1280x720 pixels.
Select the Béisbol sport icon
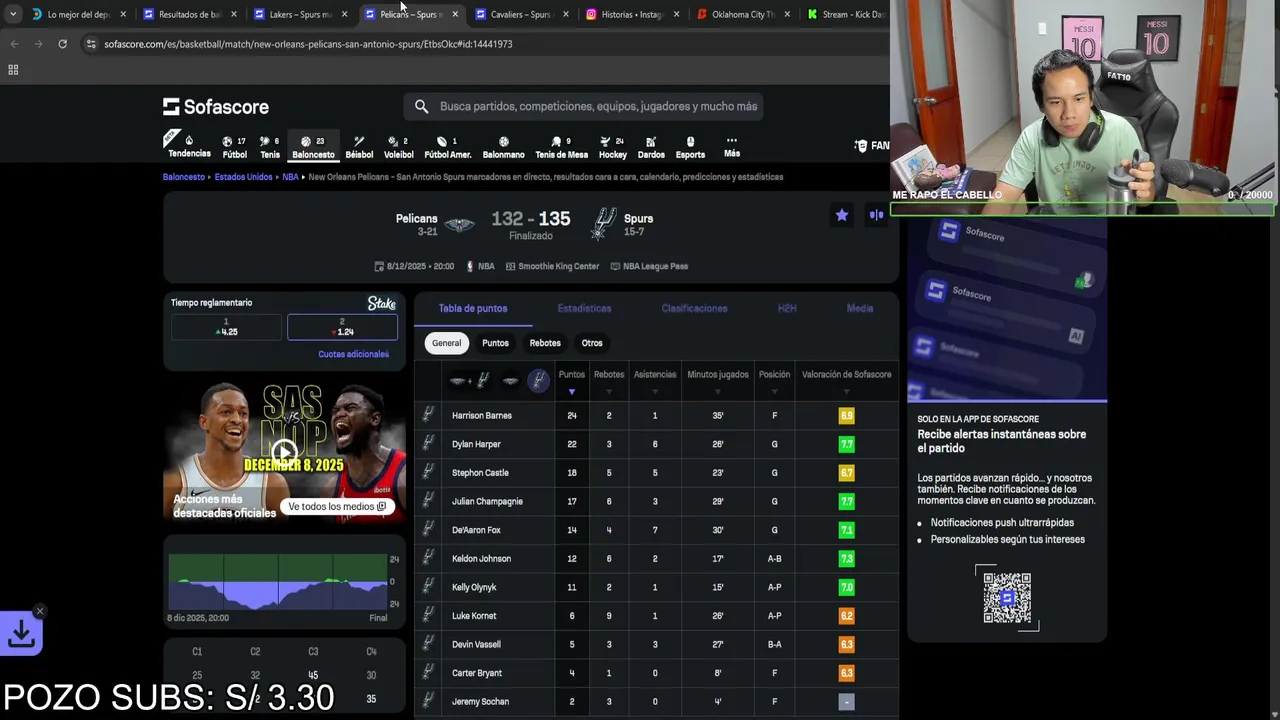[359, 147]
